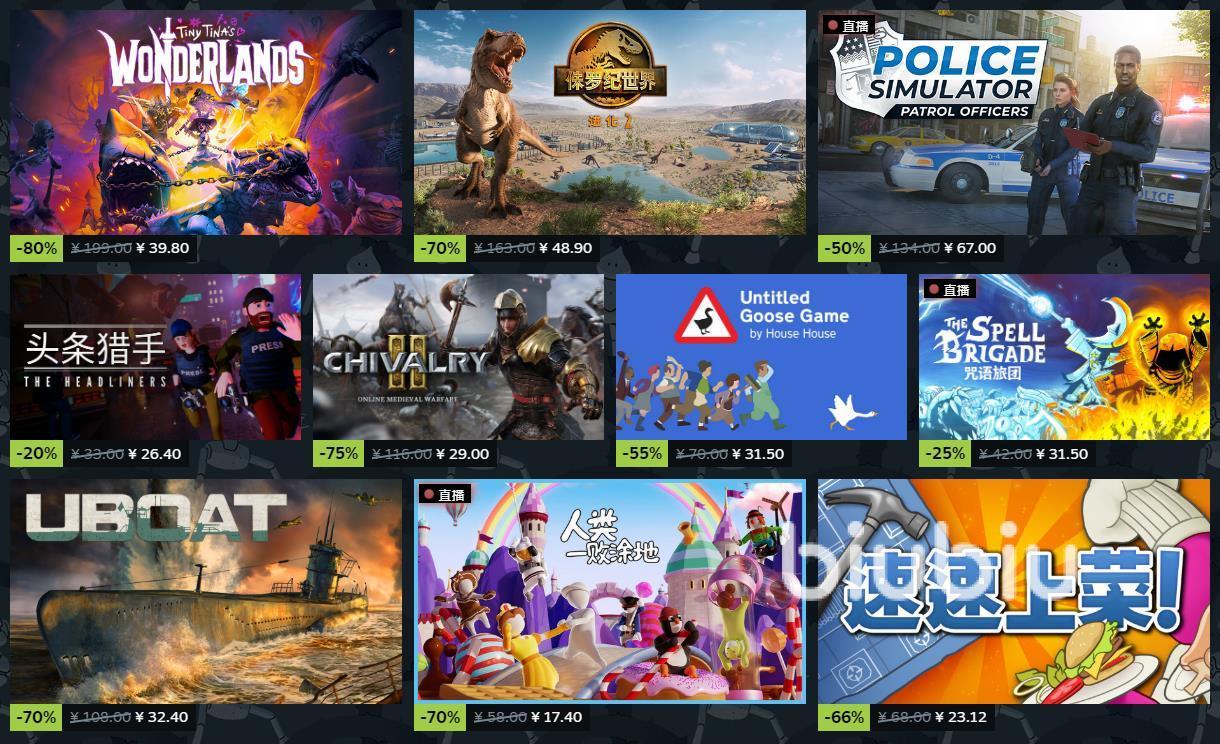Image resolution: width=1220 pixels, height=744 pixels.
Task: Click the ¥ 32.40 UBOAT price
Action: click(161, 717)
